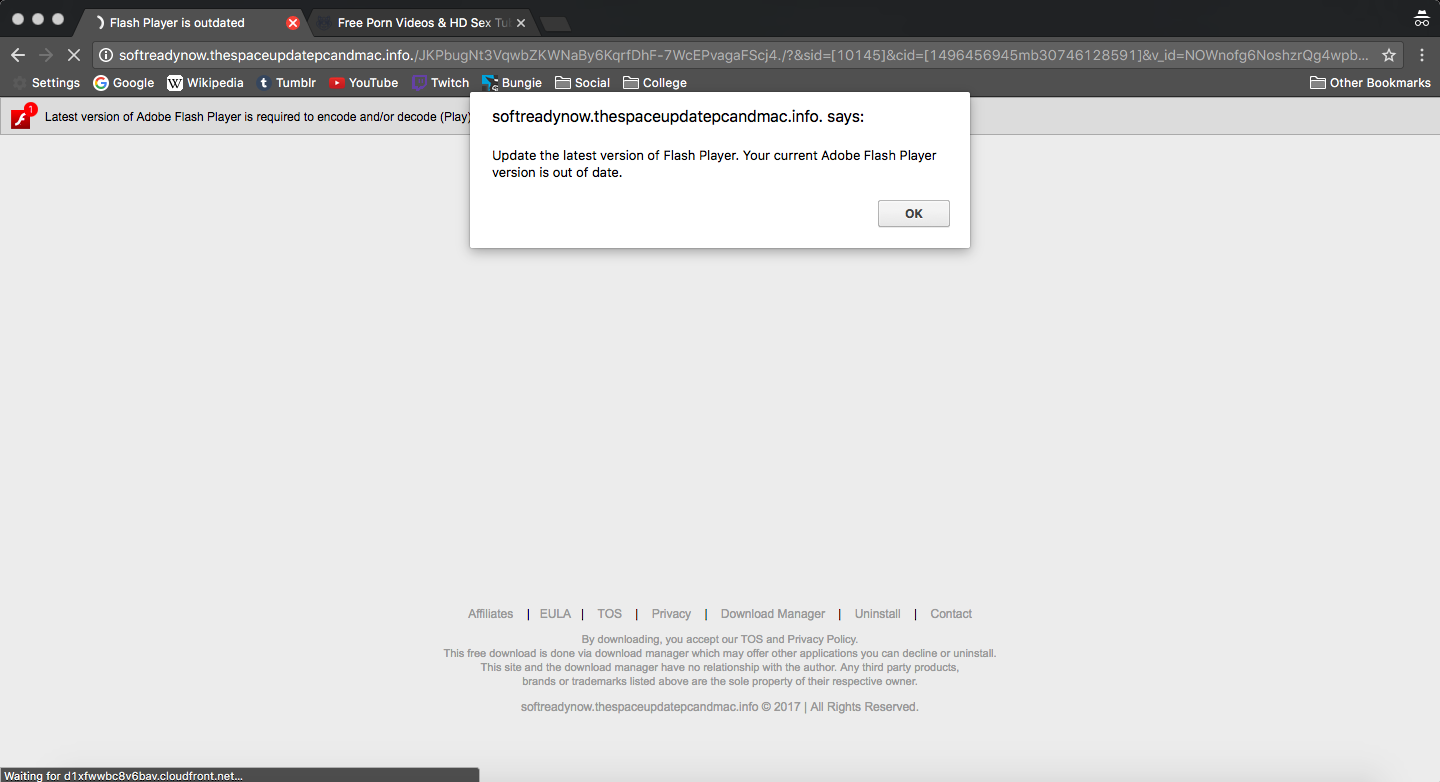This screenshot has height=782, width=1440.
Task: Open the Privacy footer link
Action: (671, 614)
